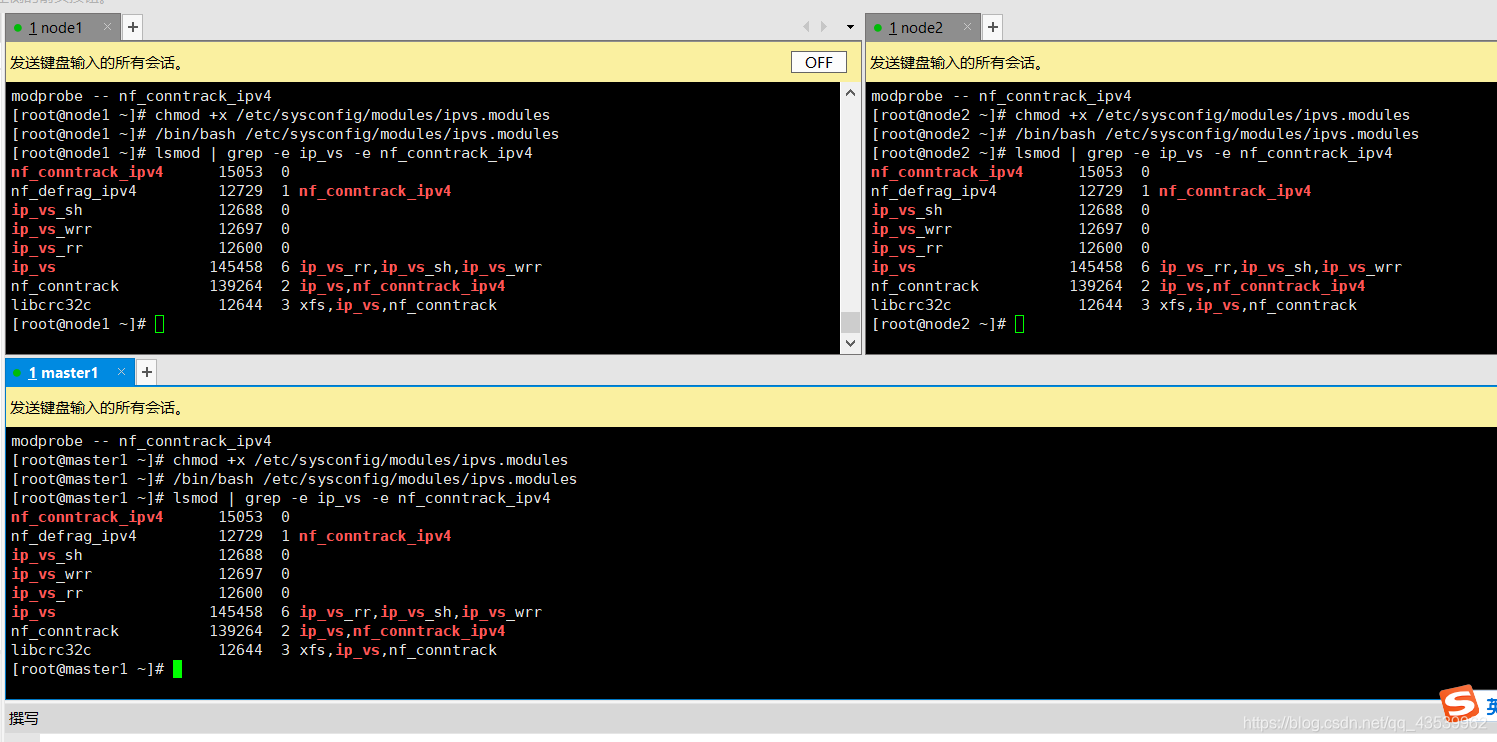The width and height of the screenshot is (1497, 742).
Task: Click the chmod +x command line in node1
Action: [281, 115]
